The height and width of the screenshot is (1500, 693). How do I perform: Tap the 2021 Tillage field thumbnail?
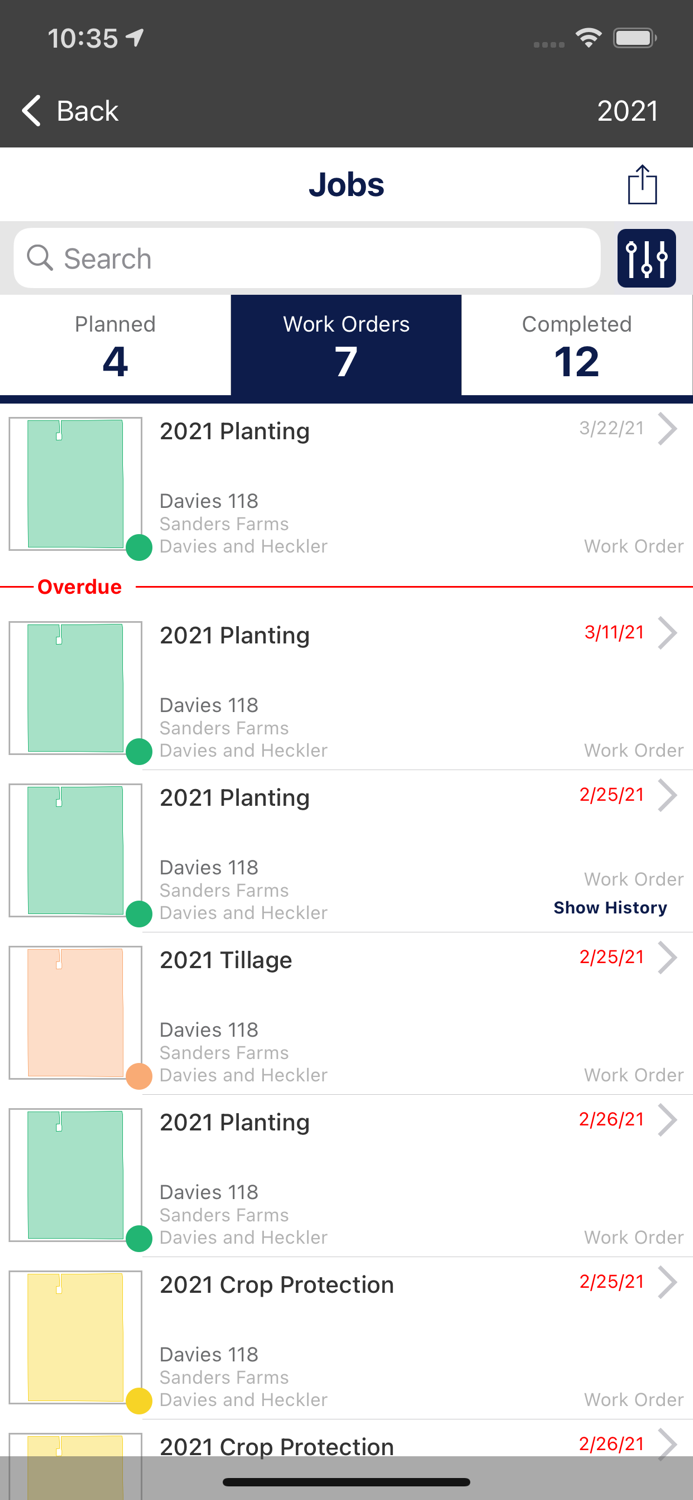pos(76,1013)
